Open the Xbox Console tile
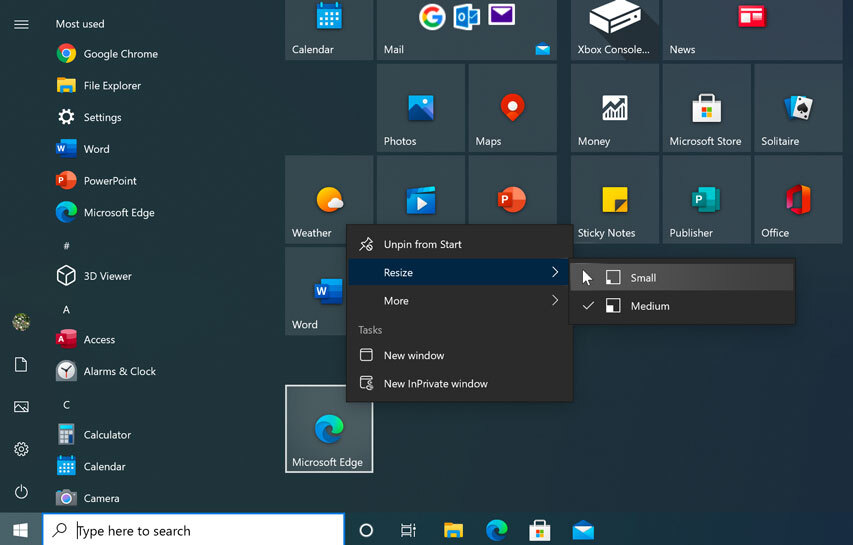The width and height of the screenshot is (853, 545). [615, 30]
